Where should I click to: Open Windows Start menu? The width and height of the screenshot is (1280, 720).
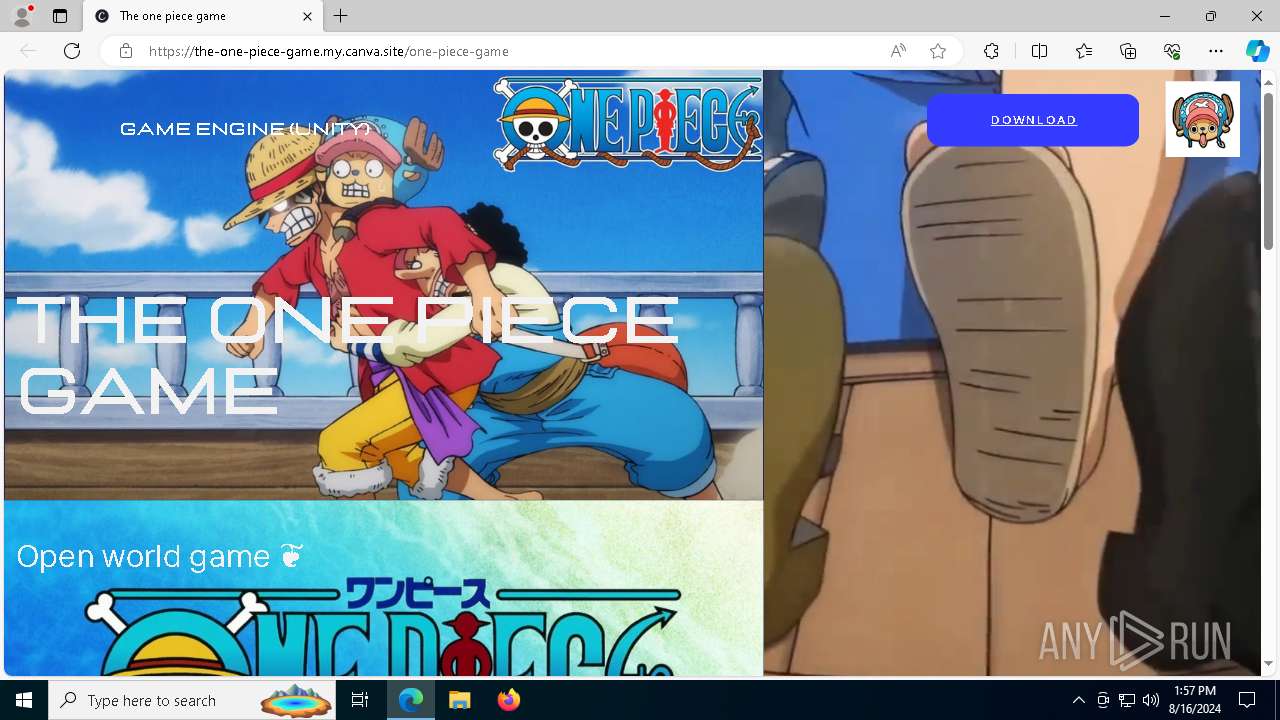click(24, 700)
